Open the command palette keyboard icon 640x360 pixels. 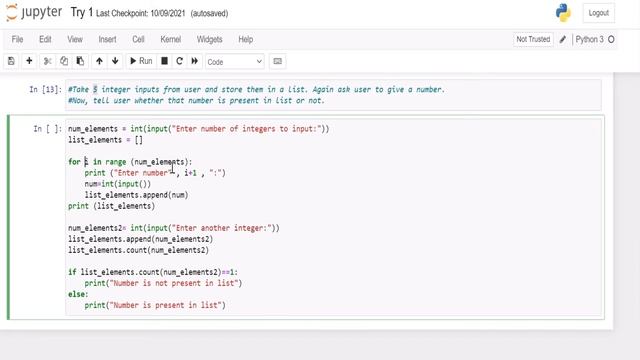pos(278,61)
